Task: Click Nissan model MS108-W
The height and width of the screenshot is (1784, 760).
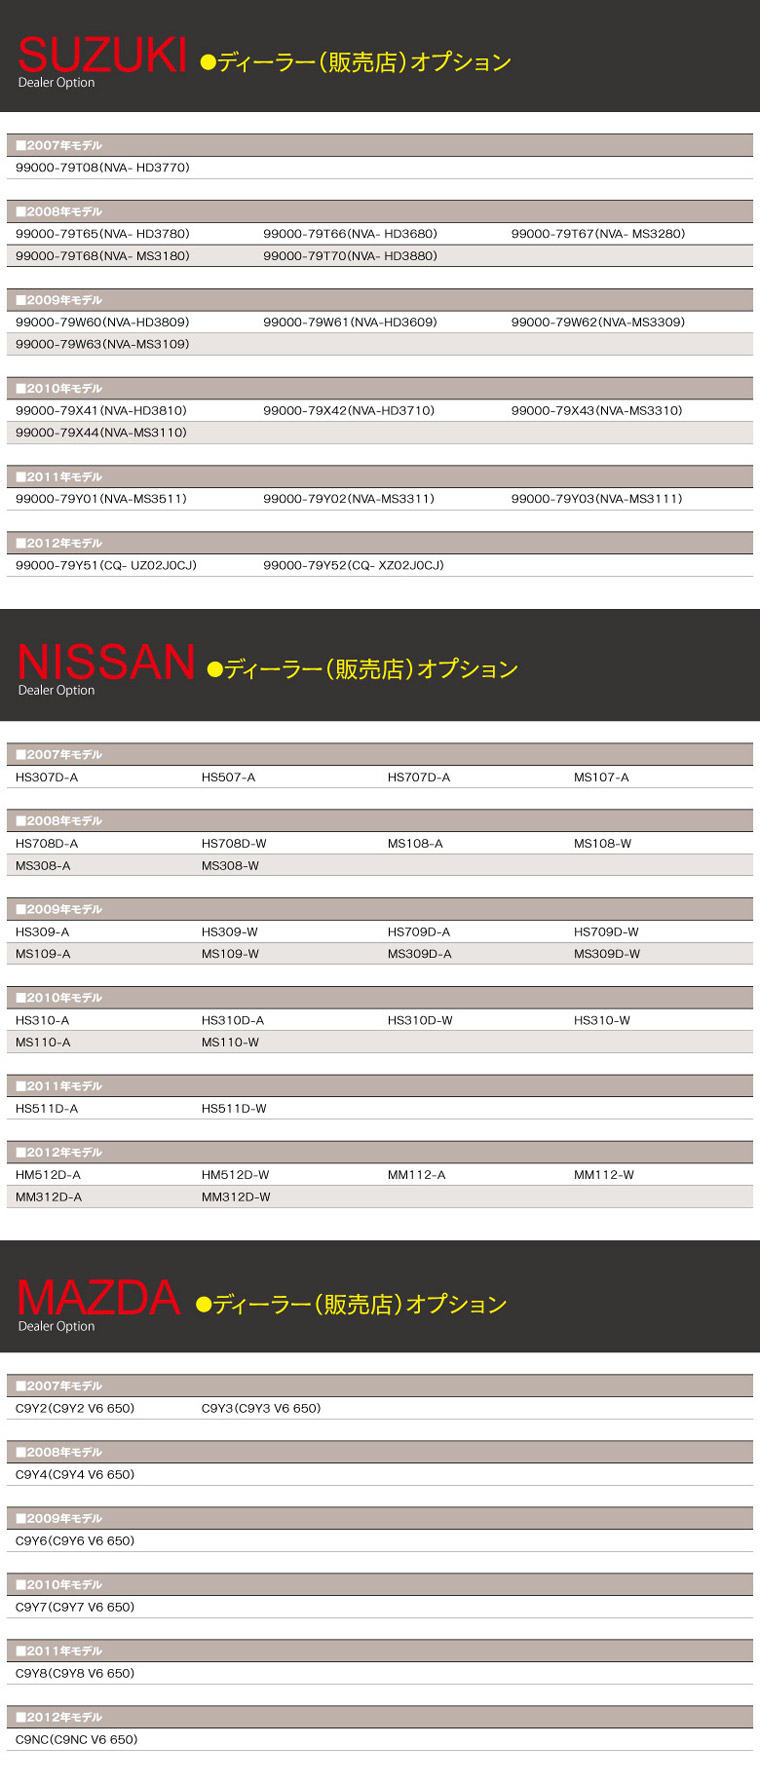Action: [x=602, y=844]
